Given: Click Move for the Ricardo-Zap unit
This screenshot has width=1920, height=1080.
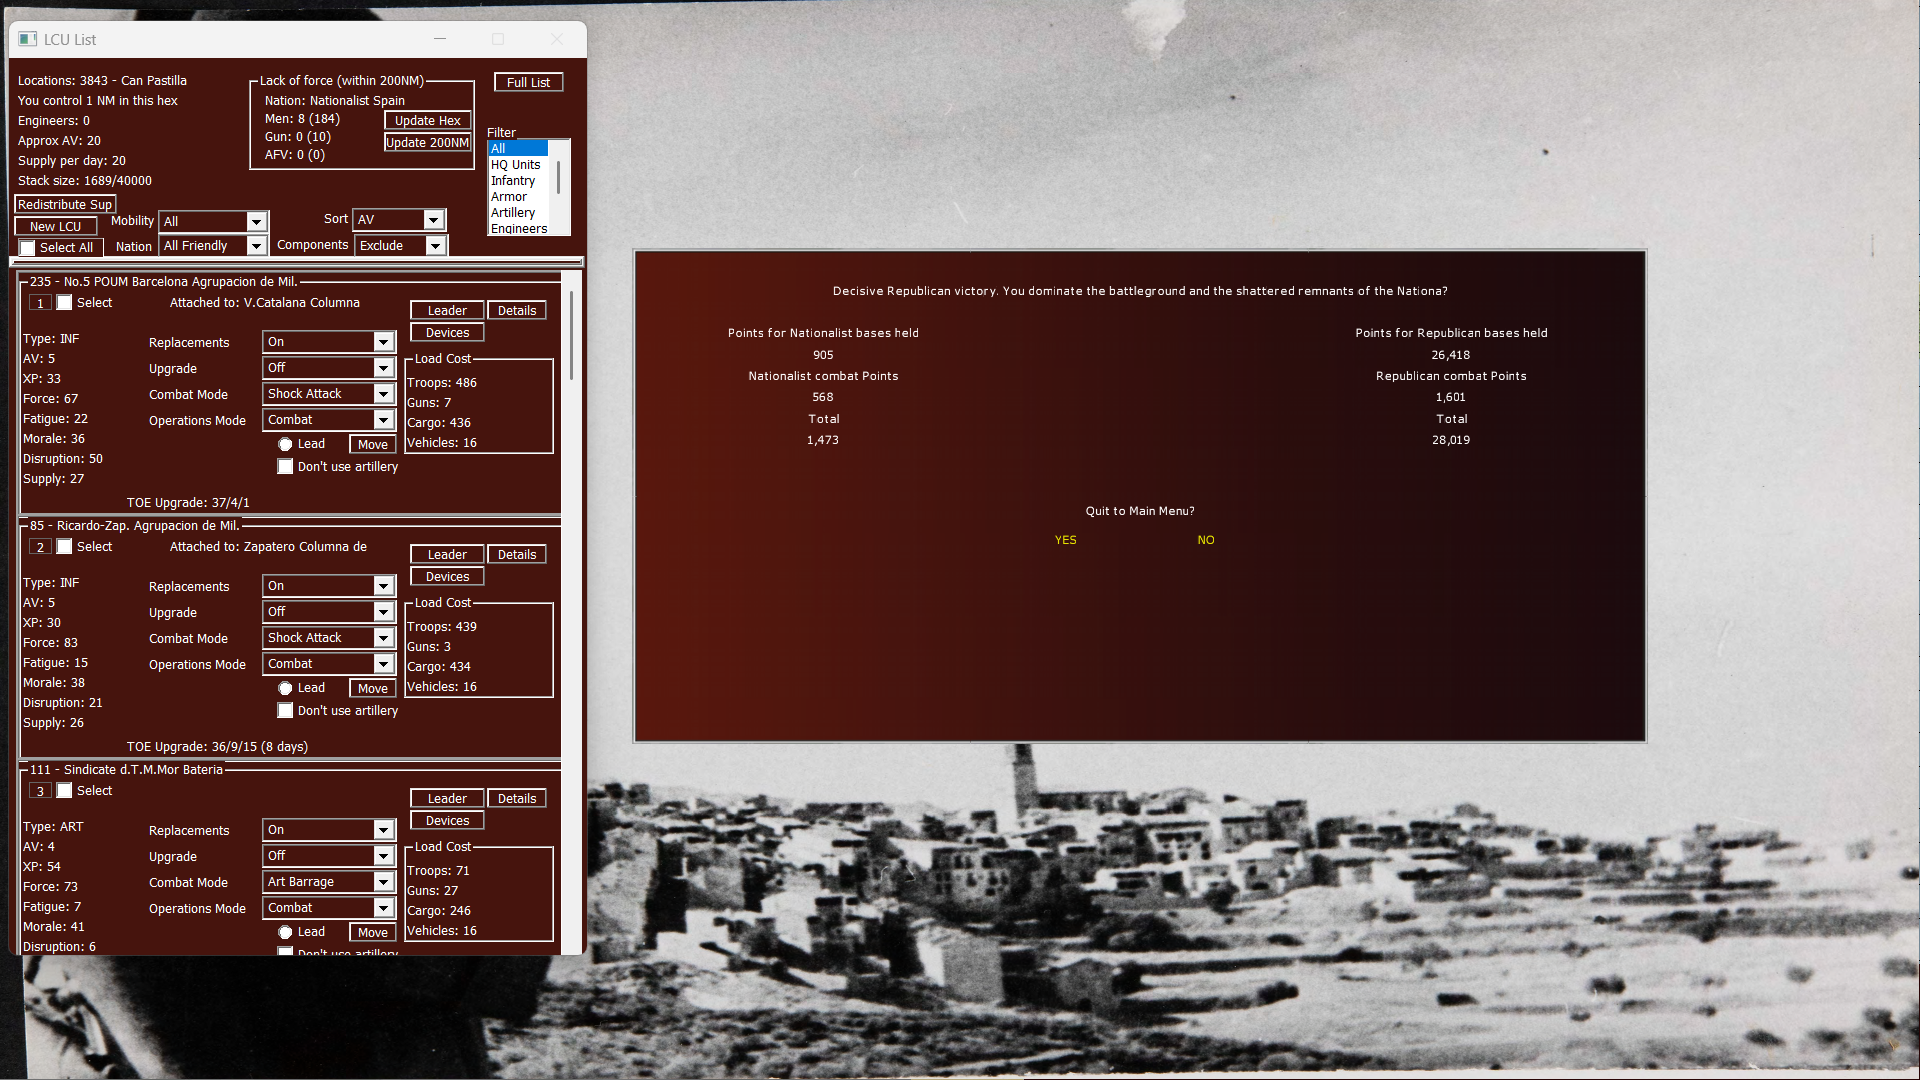Looking at the screenshot, I should click(372, 687).
